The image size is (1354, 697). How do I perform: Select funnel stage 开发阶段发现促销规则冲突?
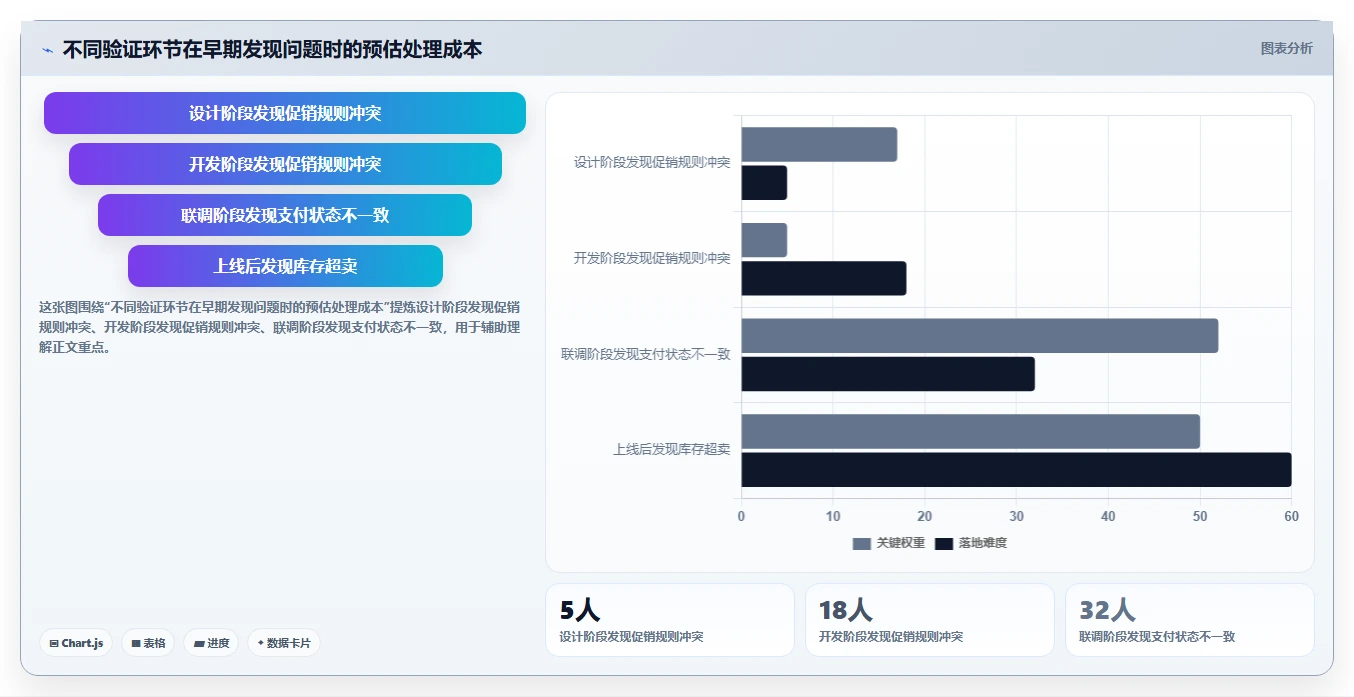(285, 164)
